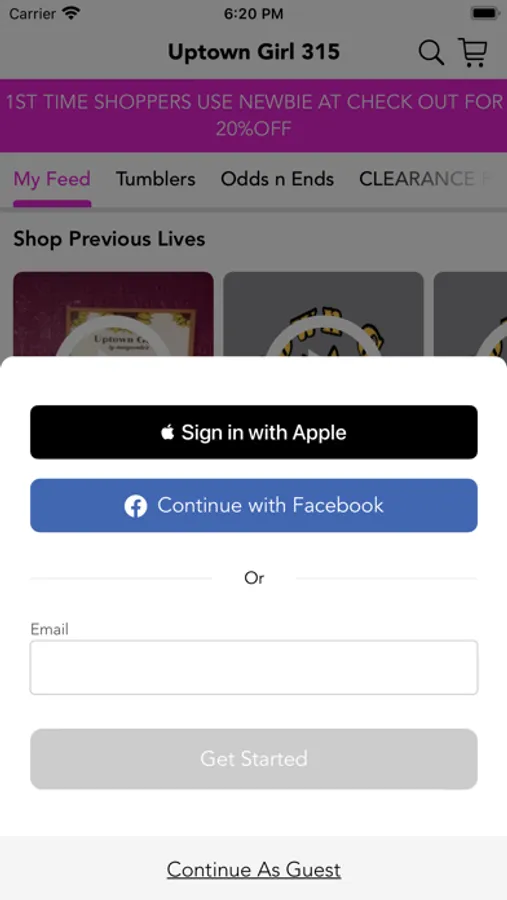Screen dimensions: 507x900
Task: Switch to the My Feed tab
Action: pos(52,179)
